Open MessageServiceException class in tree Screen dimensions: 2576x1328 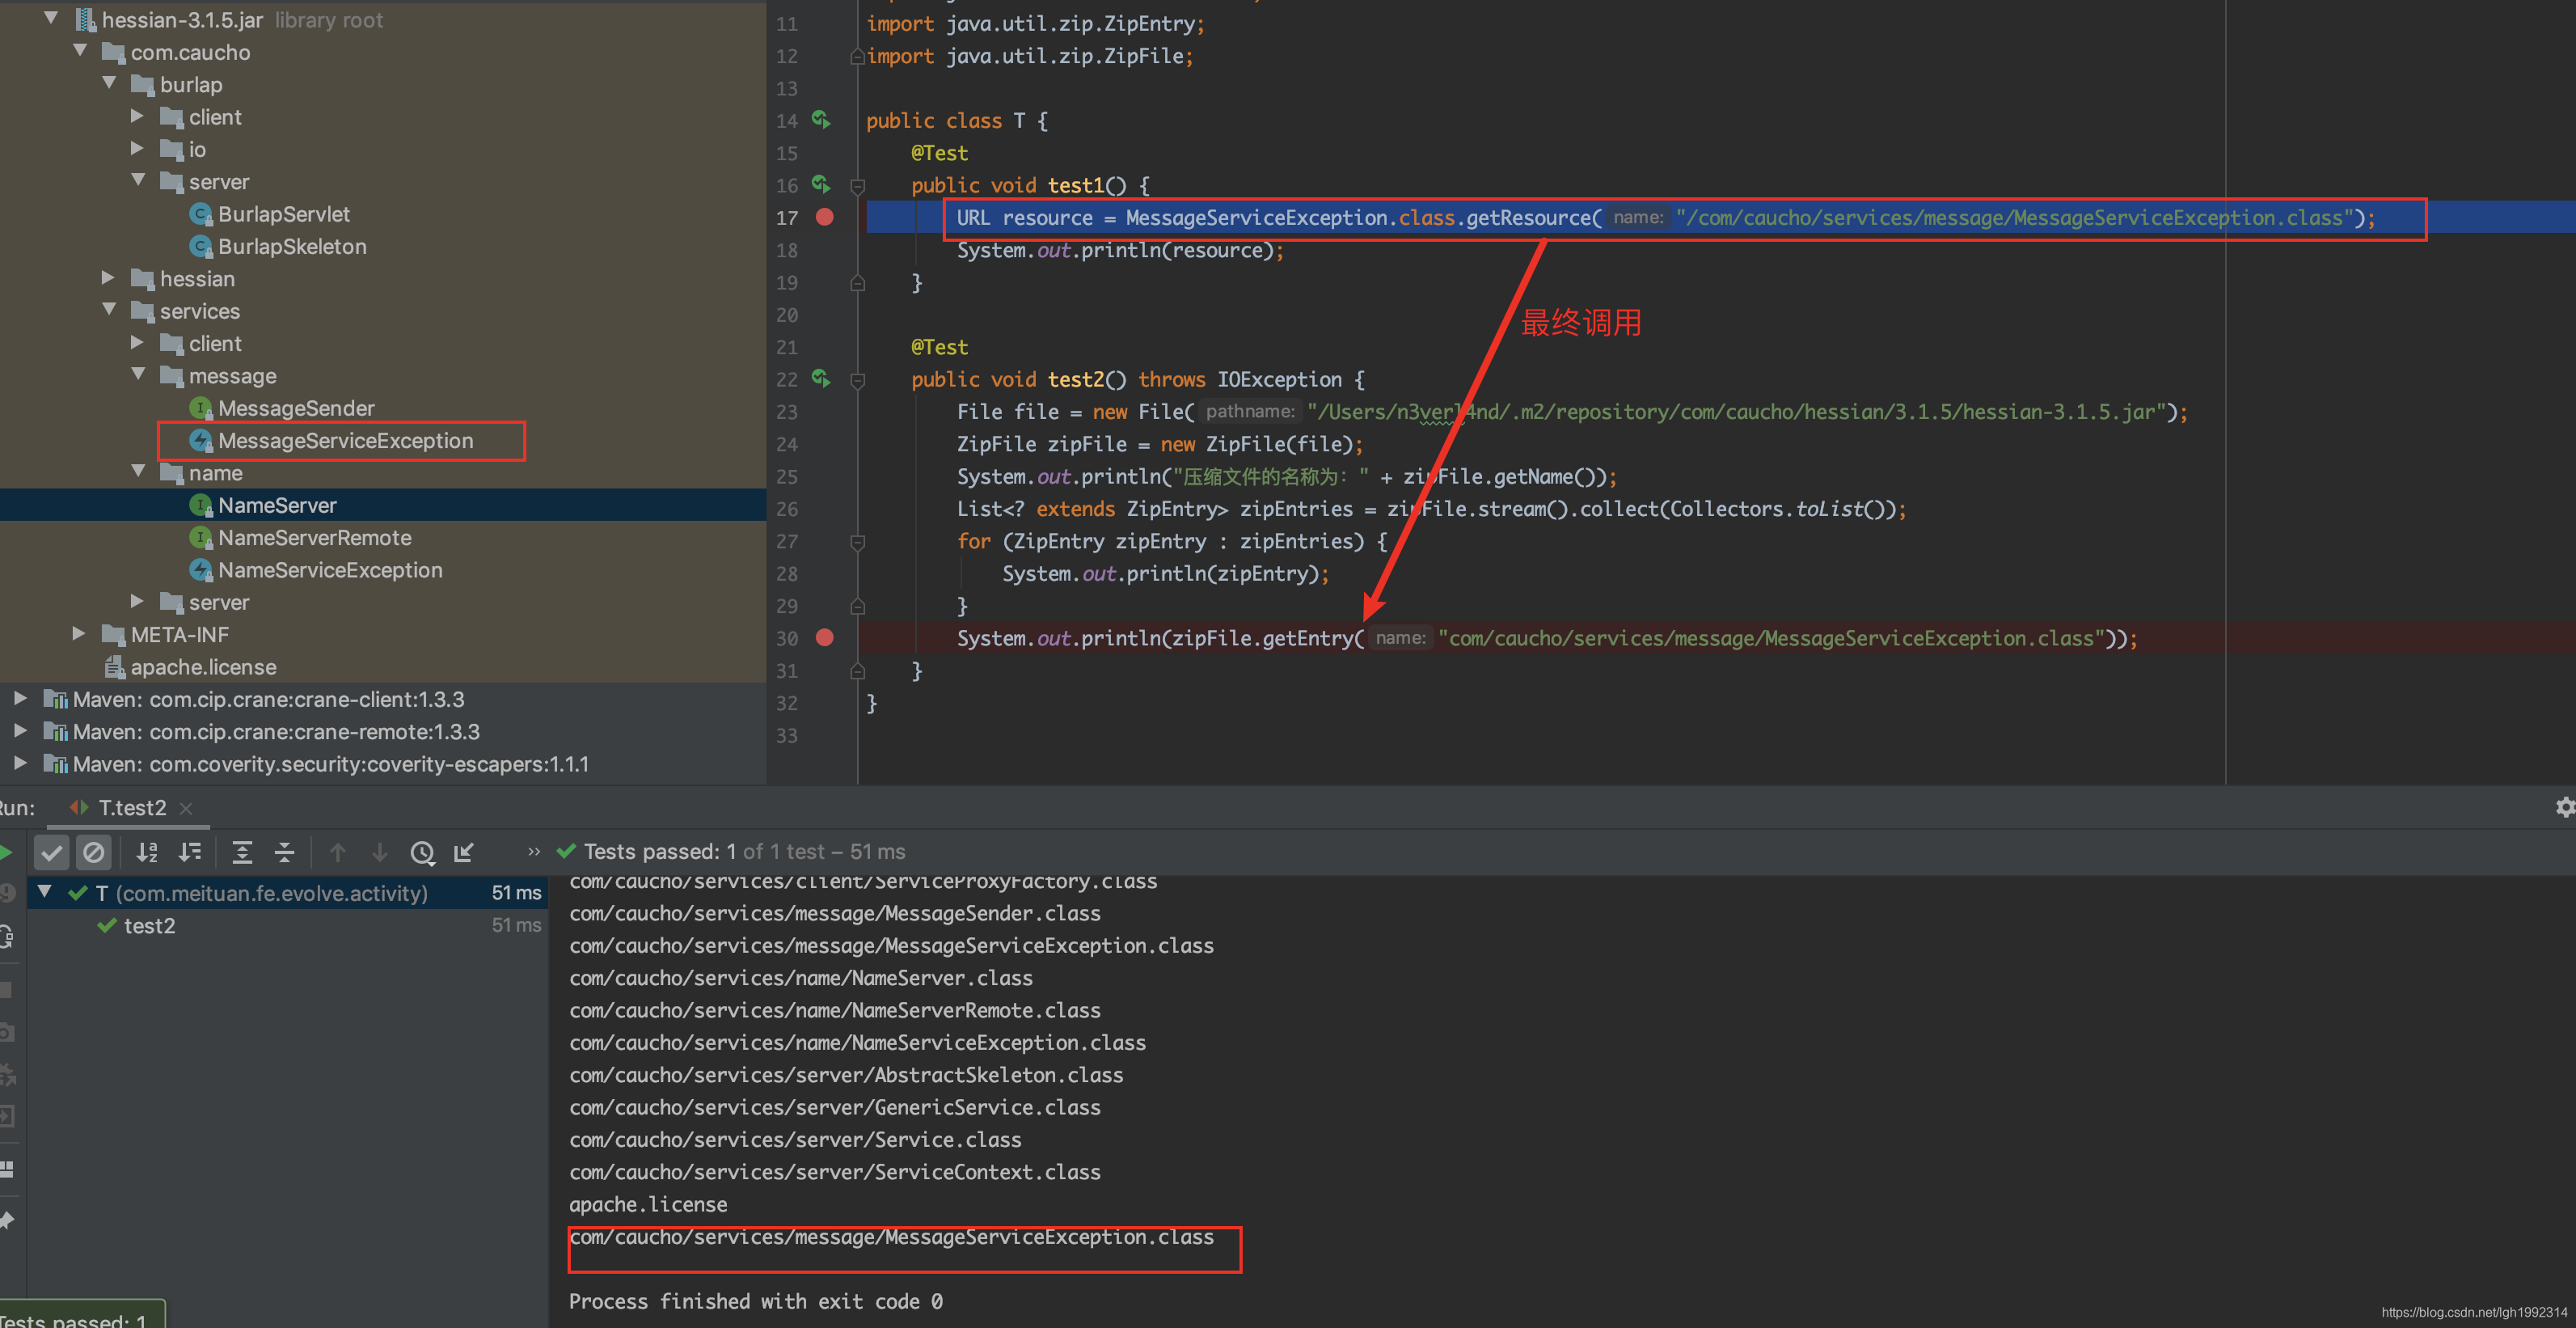[x=345, y=441]
